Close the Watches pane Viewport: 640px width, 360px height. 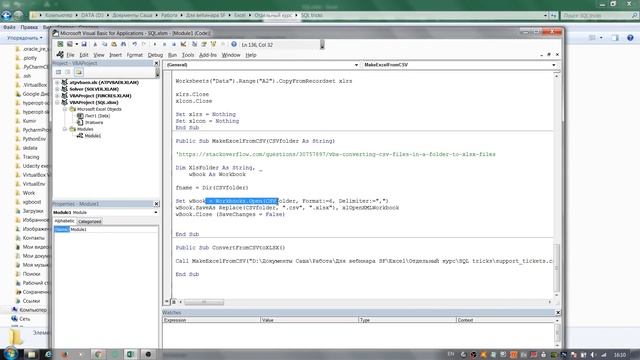click(x=558, y=312)
